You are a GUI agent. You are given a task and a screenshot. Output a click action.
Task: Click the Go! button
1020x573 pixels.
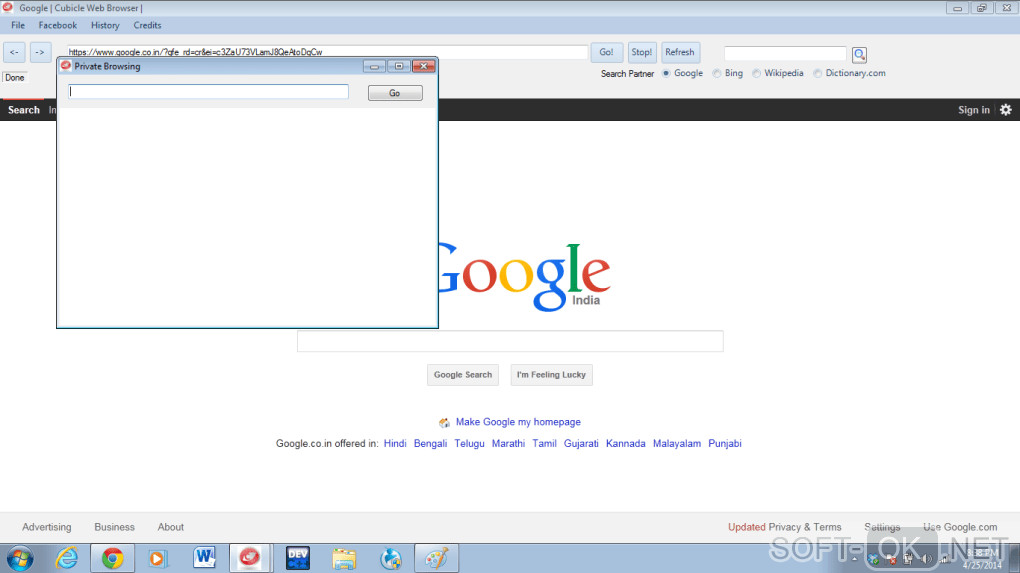coord(606,52)
